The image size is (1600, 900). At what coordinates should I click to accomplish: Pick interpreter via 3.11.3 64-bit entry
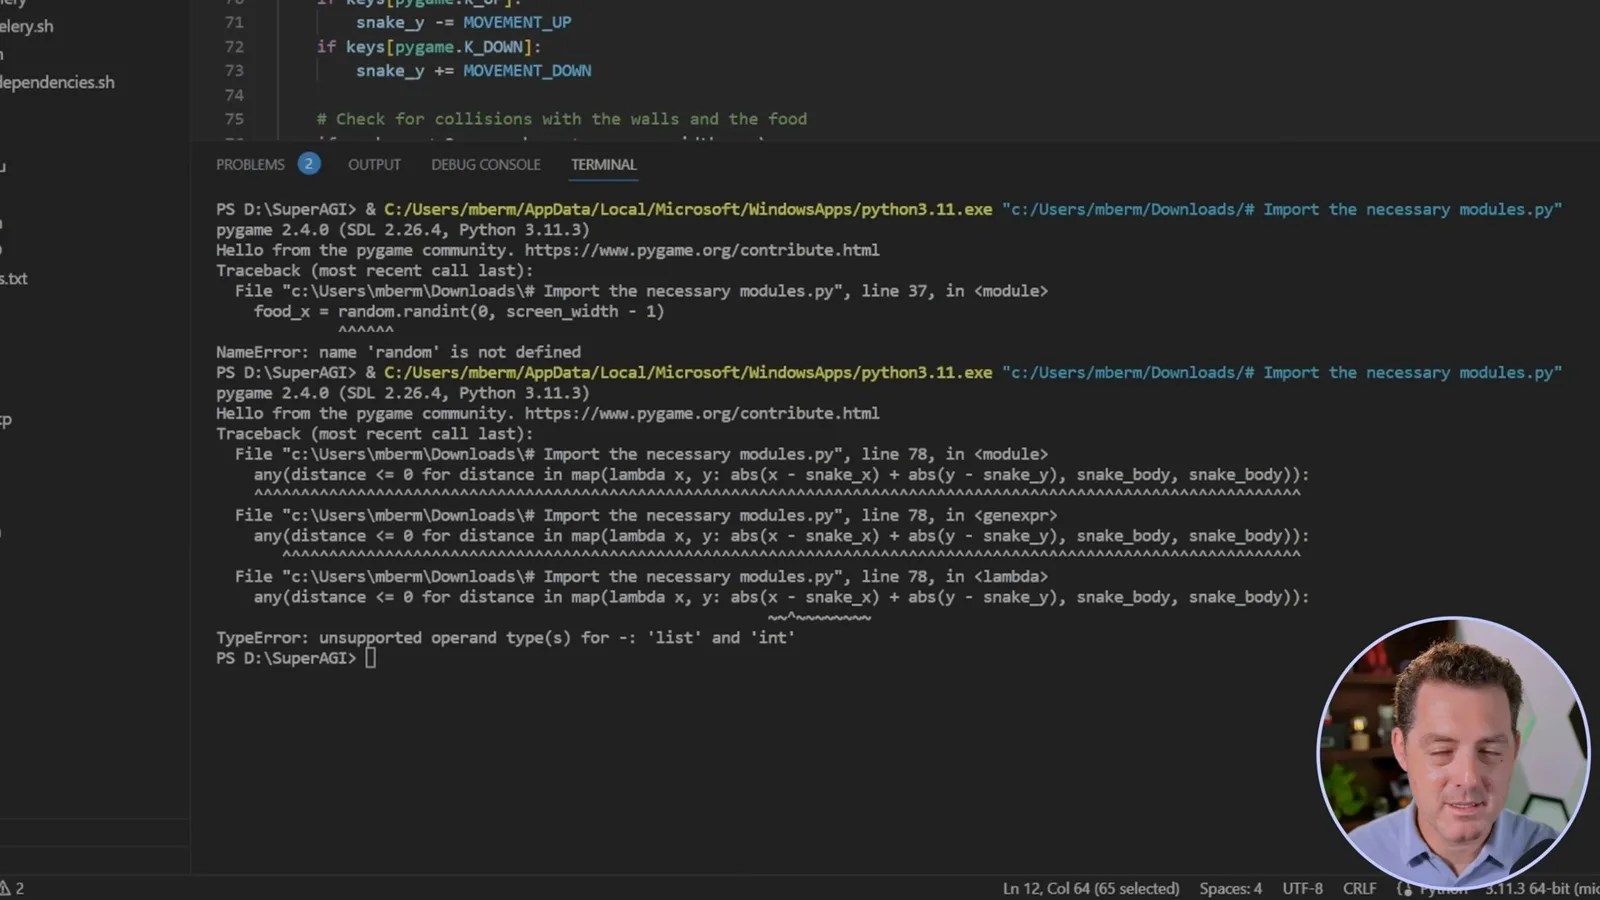(1541, 888)
